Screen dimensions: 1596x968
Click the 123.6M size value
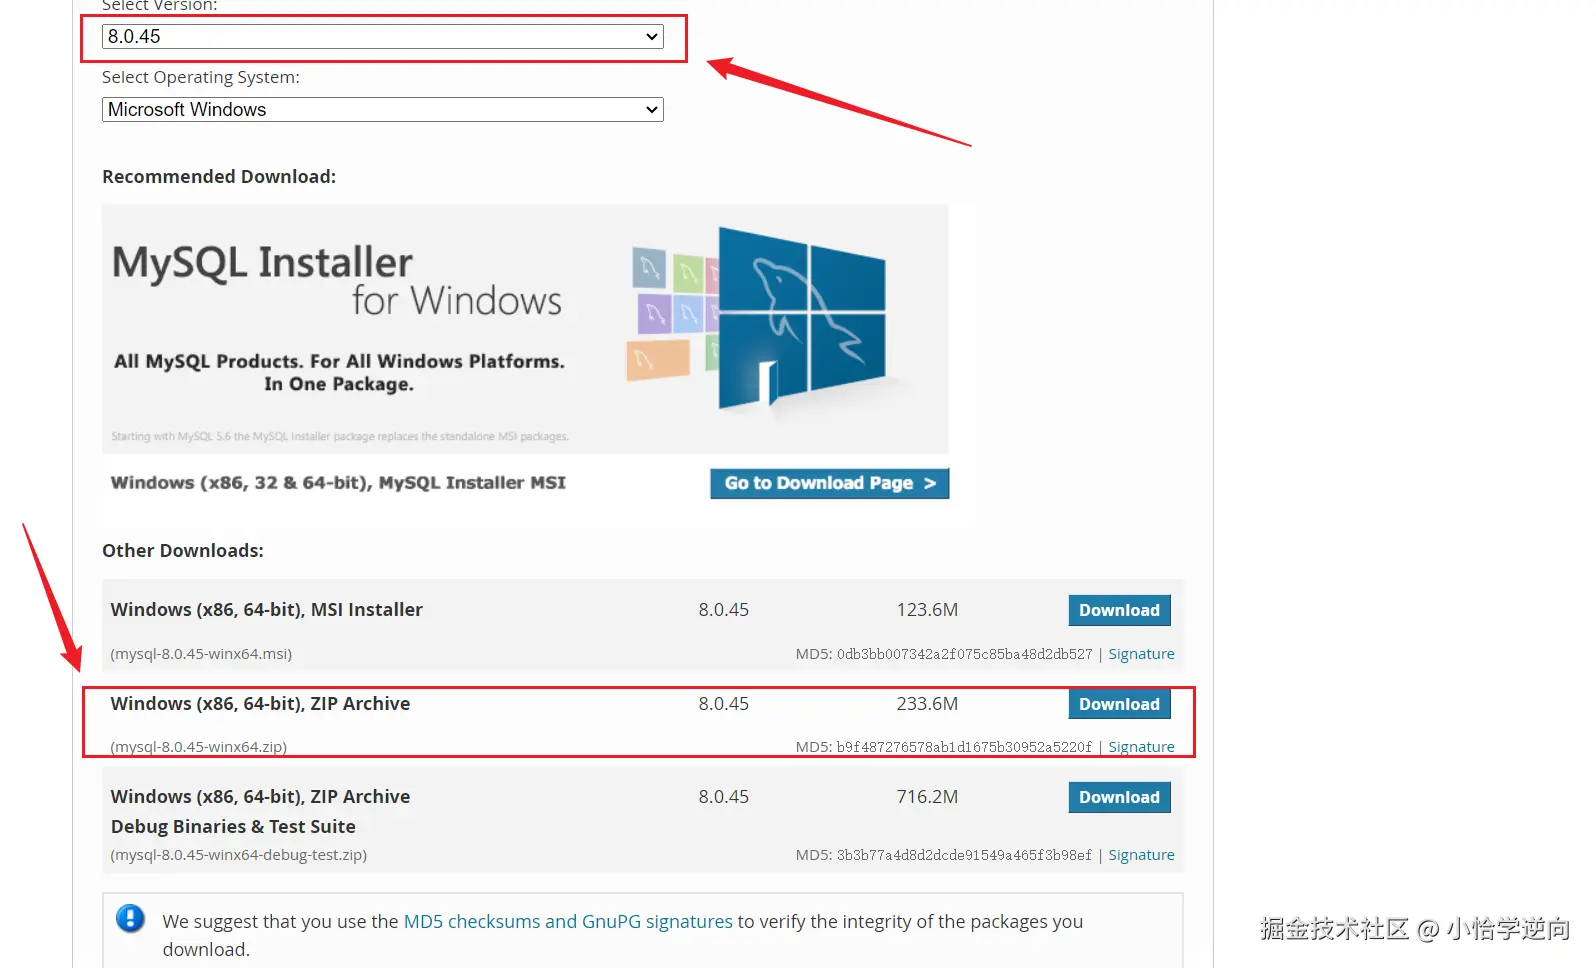927,610
